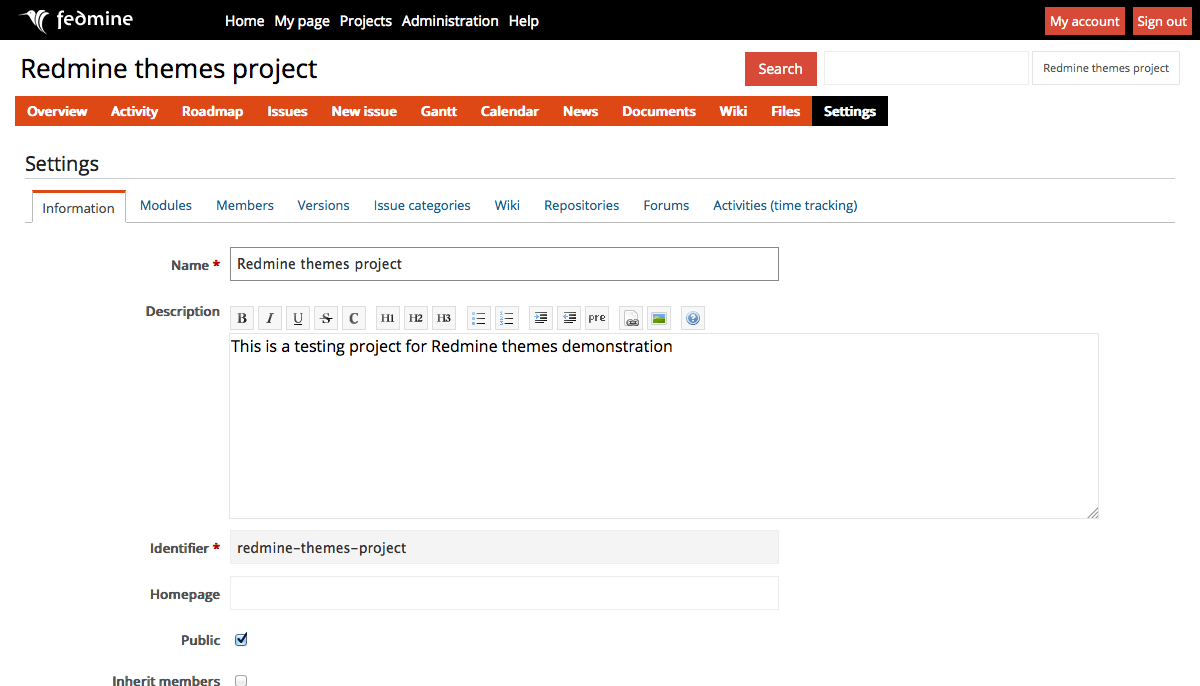Open Administration in top menu
Screen dimensions: 1200x686
coord(450,21)
